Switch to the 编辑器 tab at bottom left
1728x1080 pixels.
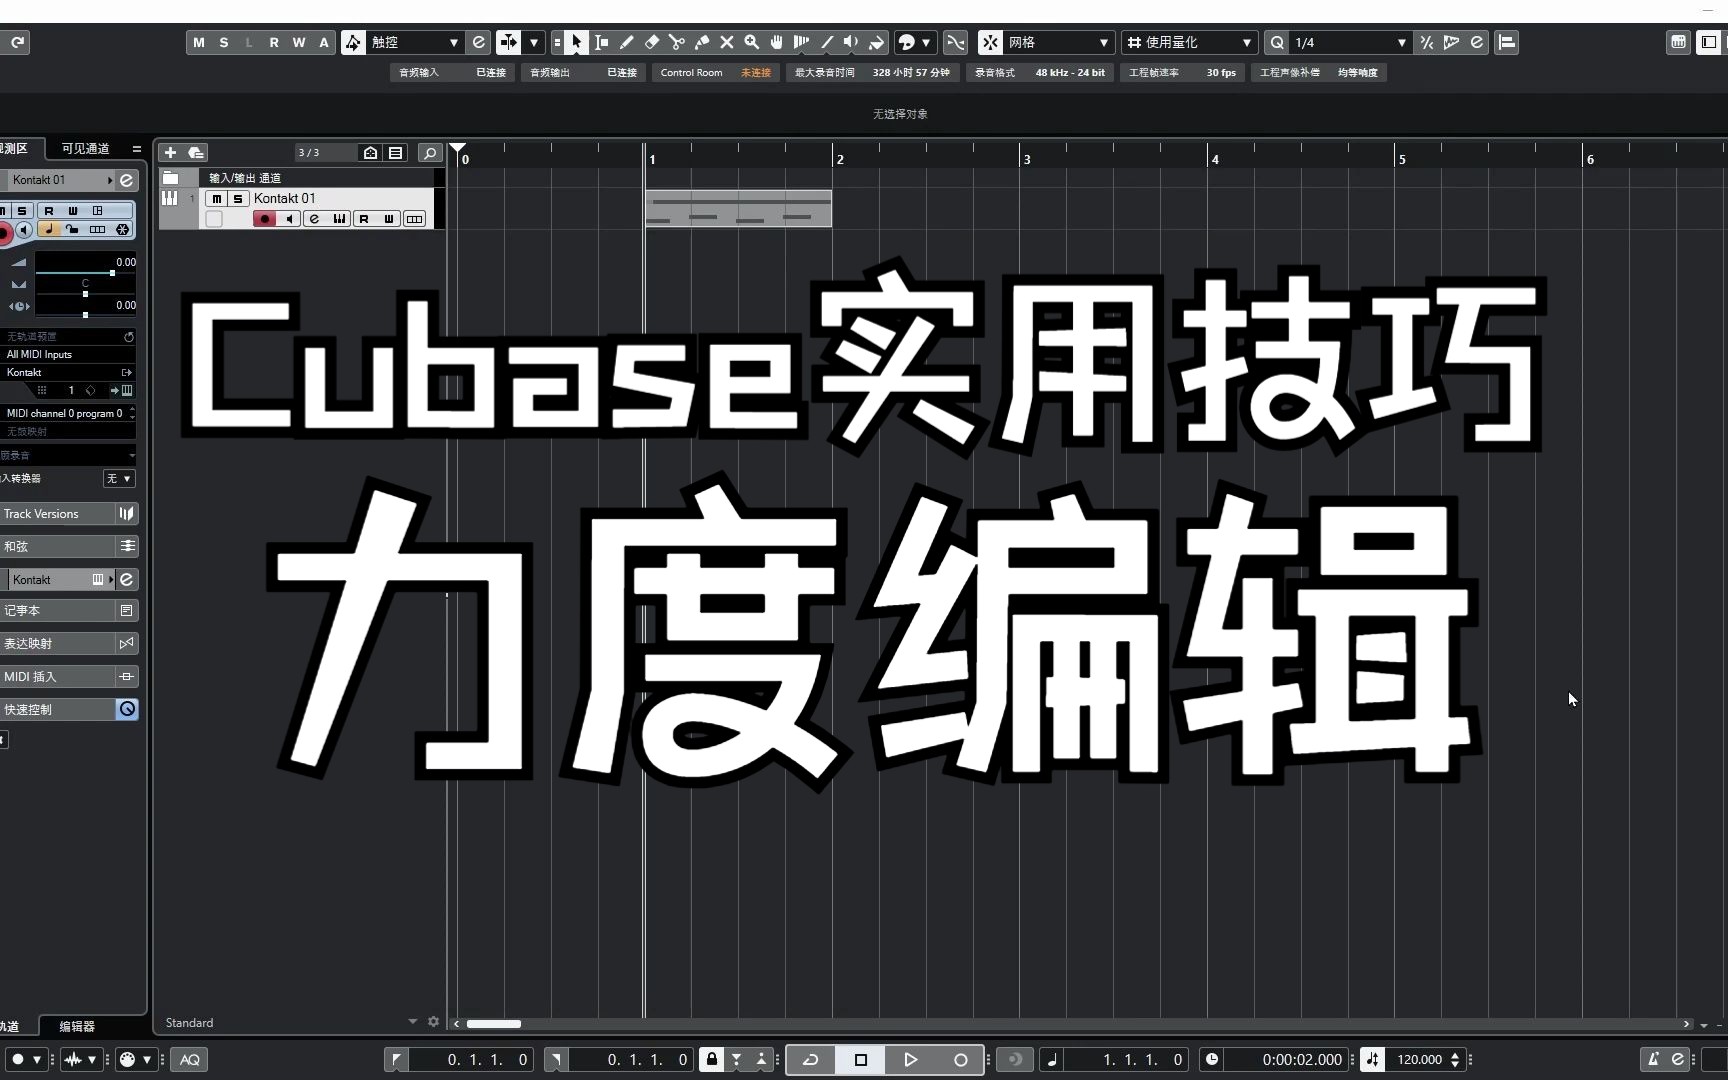pyautogui.click(x=75, y=1025)
